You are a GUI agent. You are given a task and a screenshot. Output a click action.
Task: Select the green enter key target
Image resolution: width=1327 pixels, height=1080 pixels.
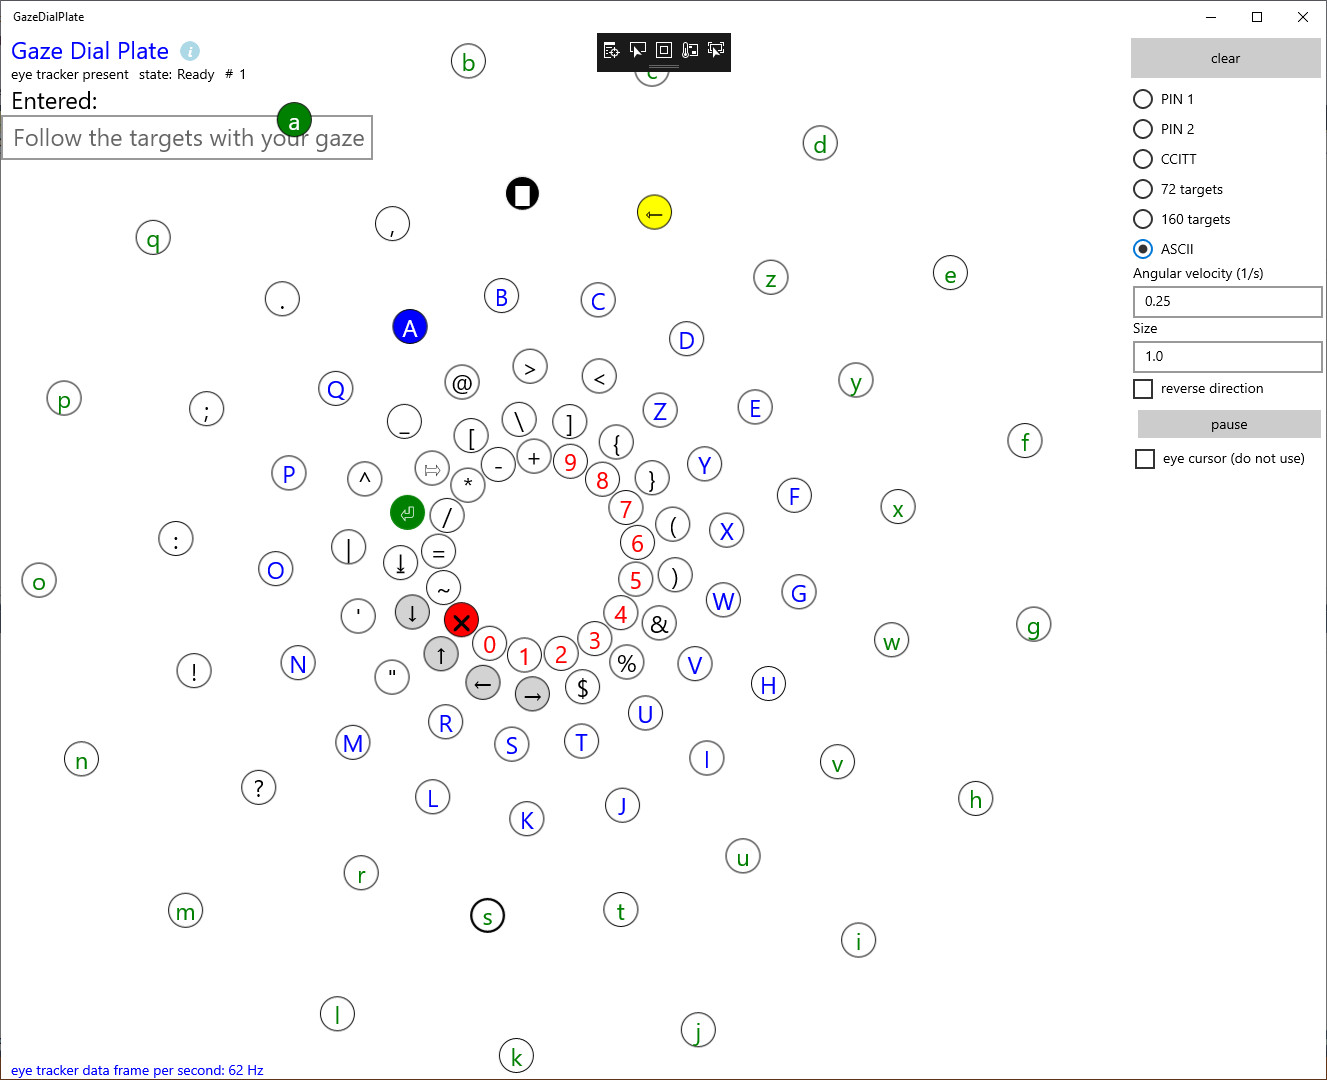pos(407,513)
